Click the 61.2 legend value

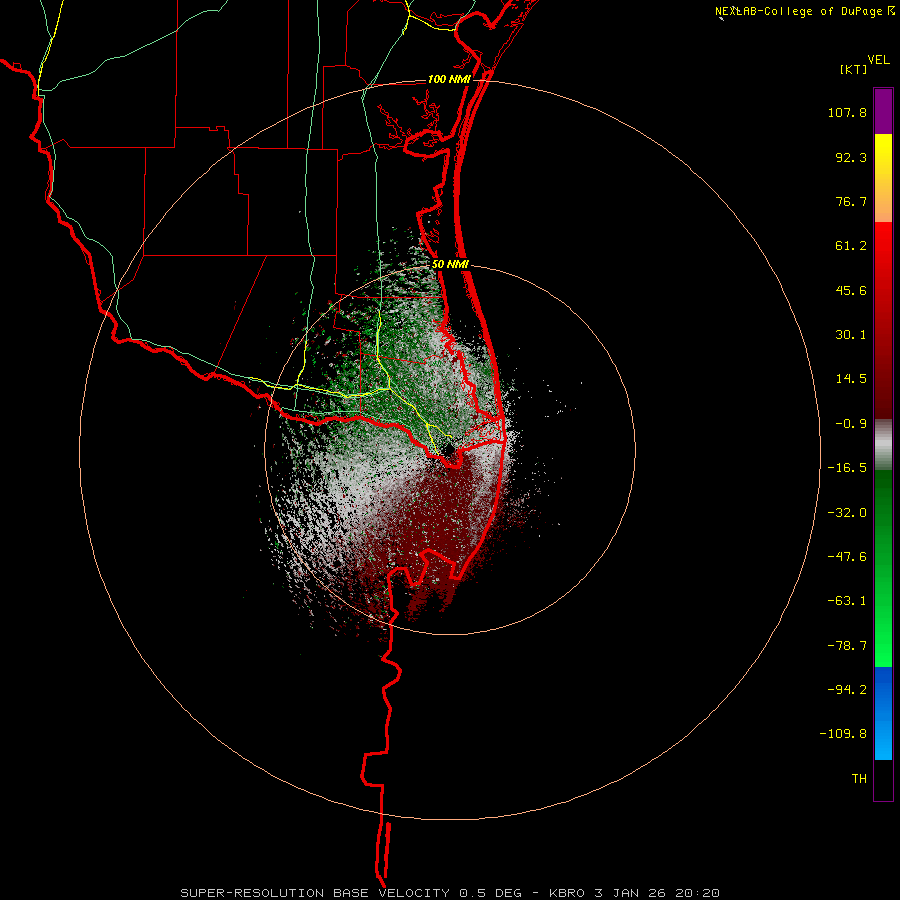tap(851, 246)
